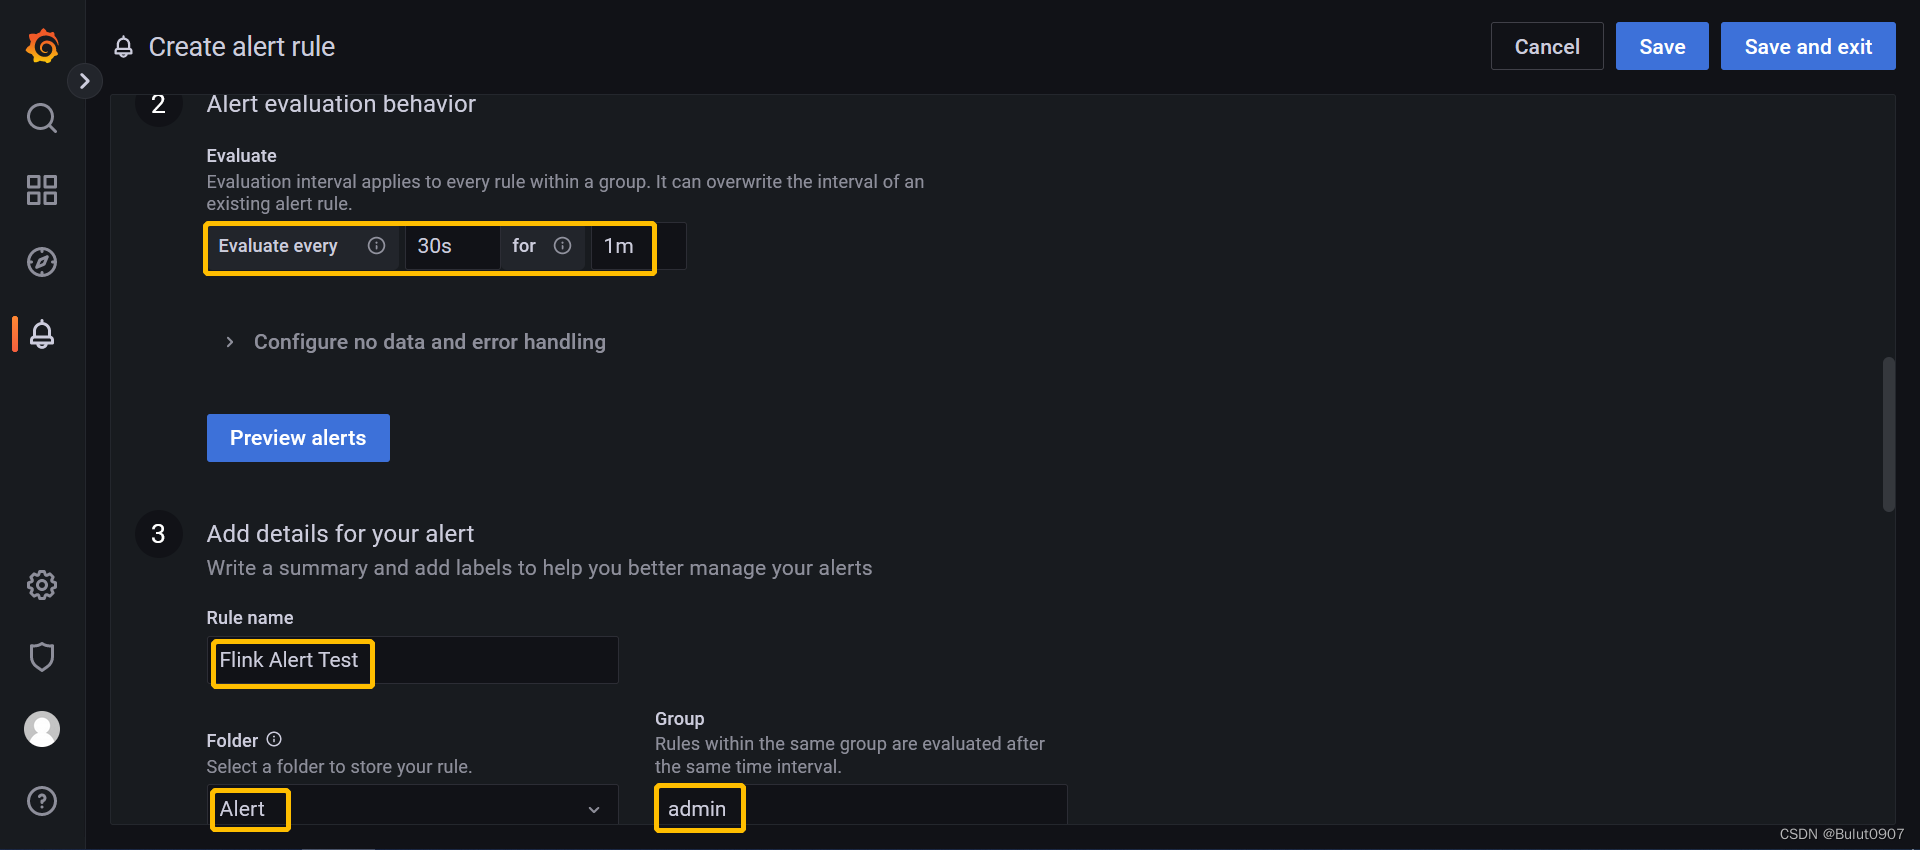Image resolution: width=1920 pixels, height=850 pixels.
Task: Open the Dashboards grid icon
Action: coord(41,189)
